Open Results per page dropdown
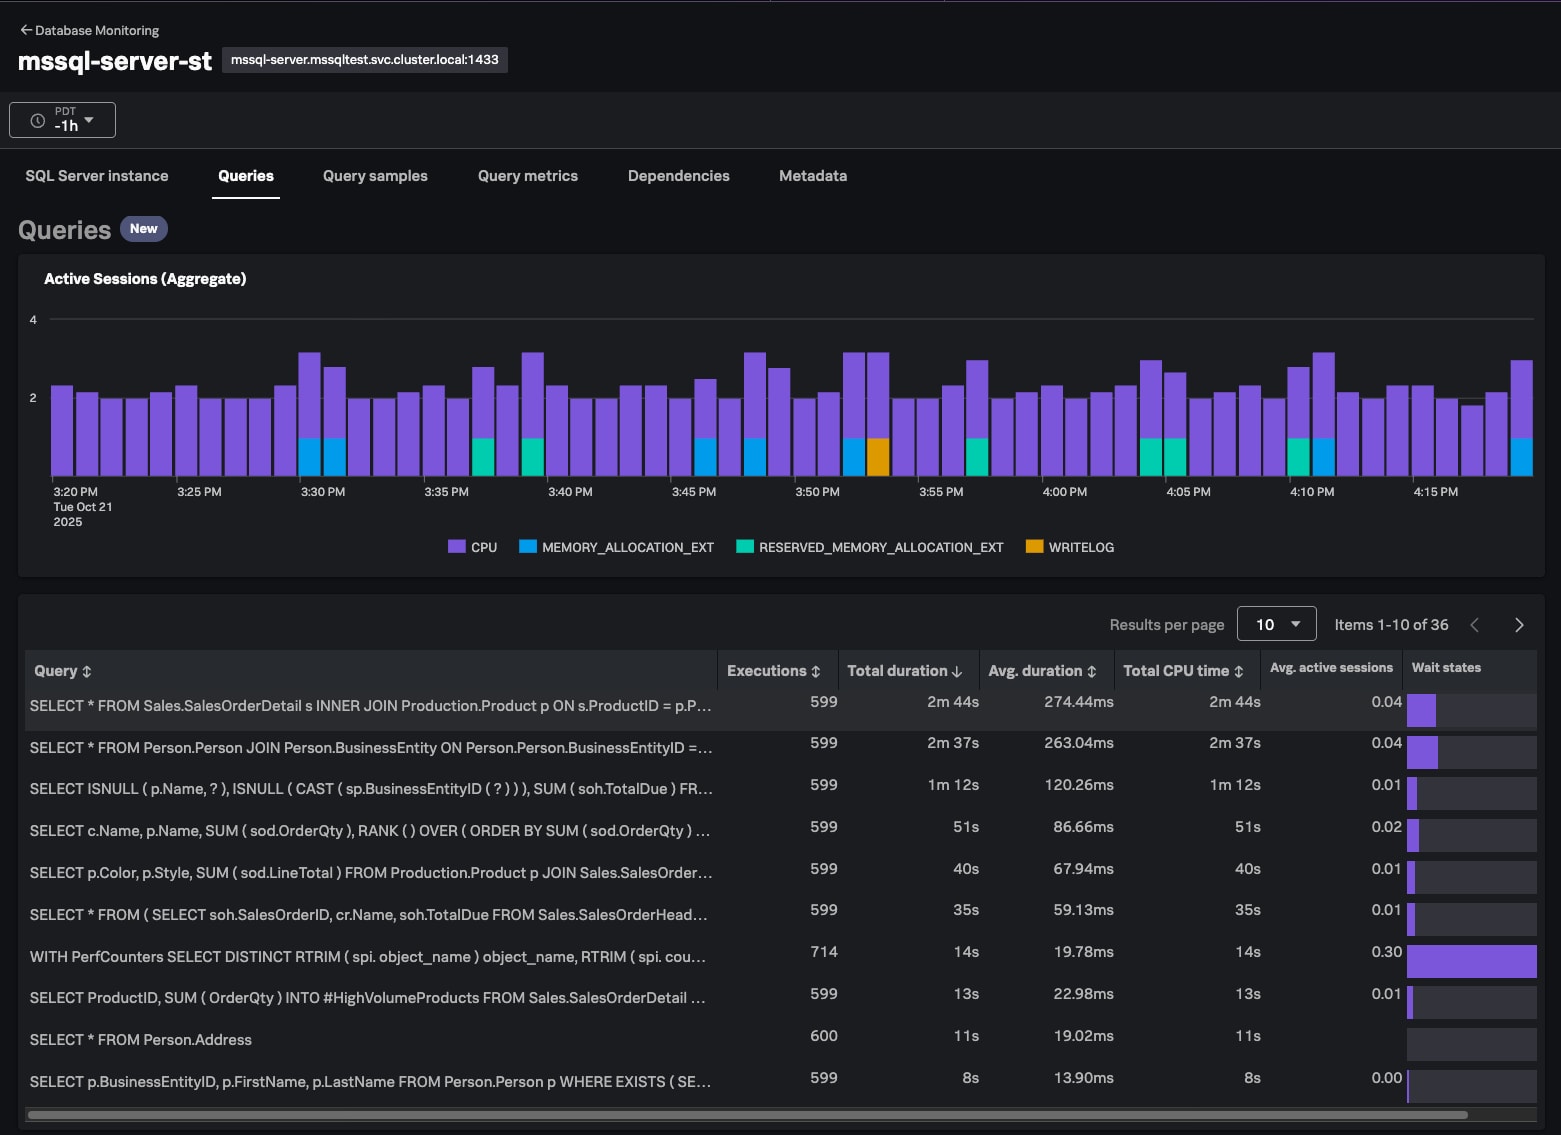The image size is (1561, 1135). (1276, 625)
